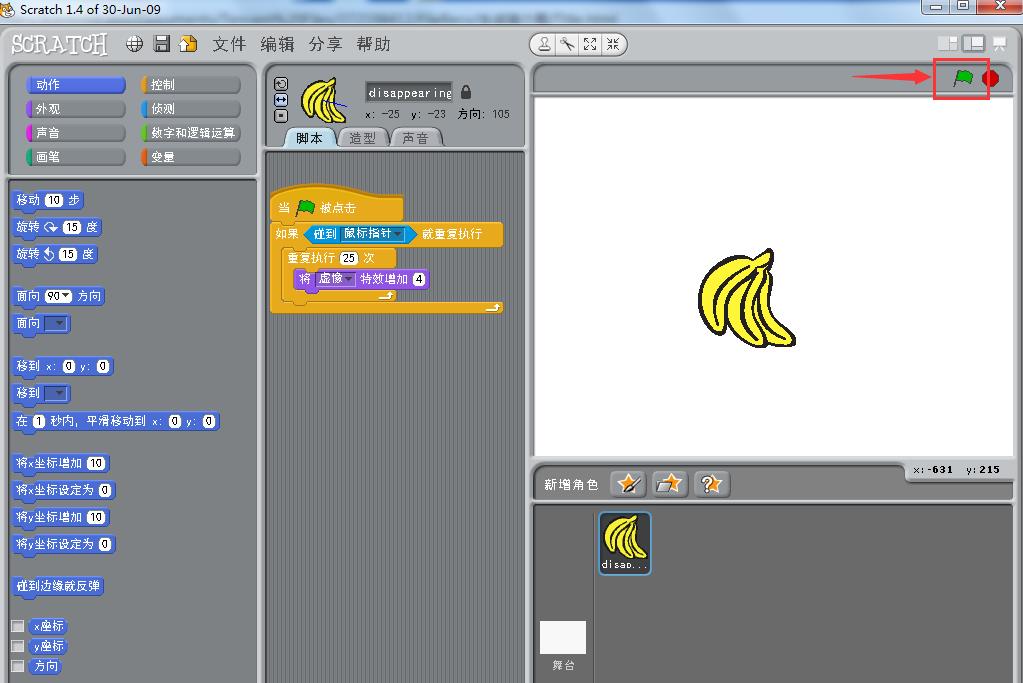Image resolution: width=1023 pixels, height=683 pixels.
Task: Open the 鼠标指针 dropdown in the script
Action: click(398, 234)
